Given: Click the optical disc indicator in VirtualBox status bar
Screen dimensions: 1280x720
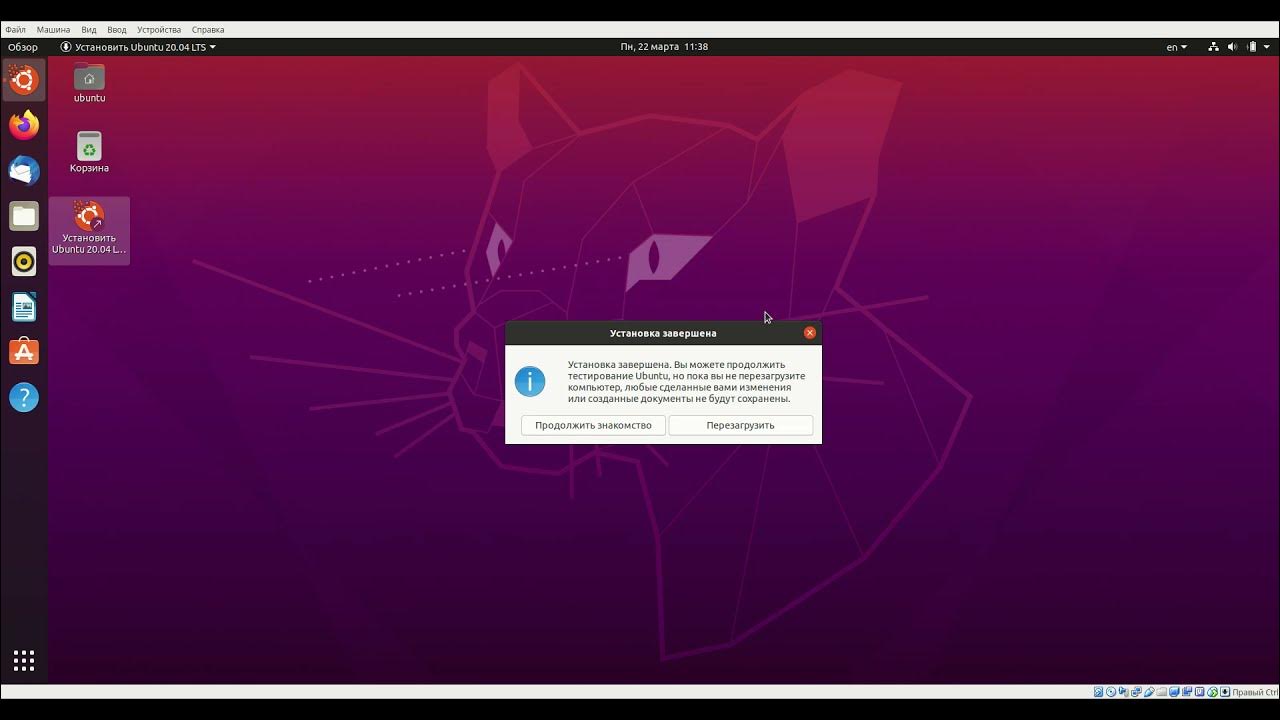Looking at the screenshot, I should (1111, 692).
